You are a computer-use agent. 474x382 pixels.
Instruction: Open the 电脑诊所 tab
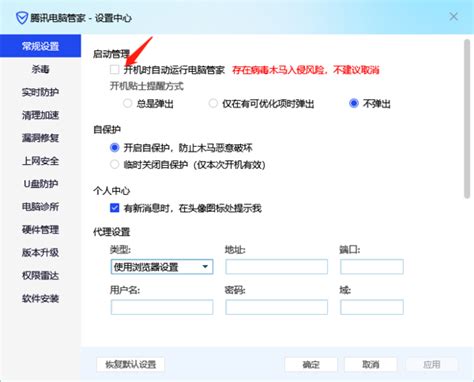coord(40,207)
